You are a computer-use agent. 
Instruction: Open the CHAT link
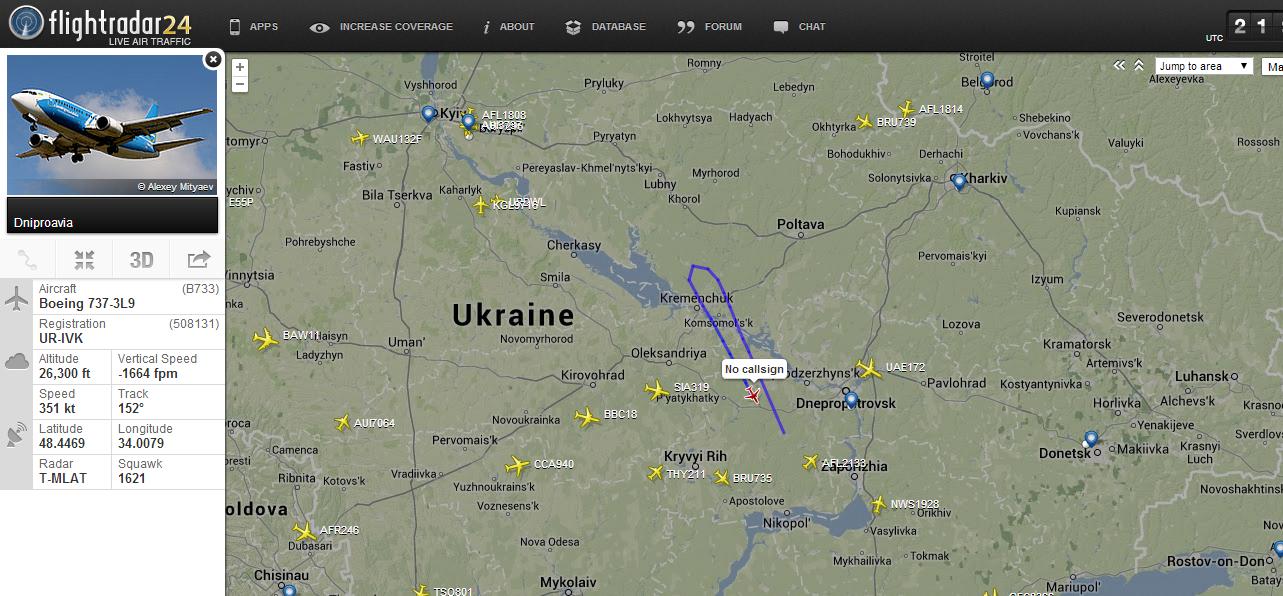tap(800, 27)
